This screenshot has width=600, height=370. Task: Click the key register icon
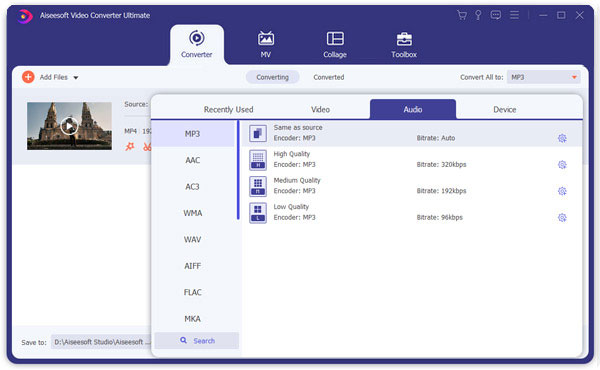coord(478,15)
